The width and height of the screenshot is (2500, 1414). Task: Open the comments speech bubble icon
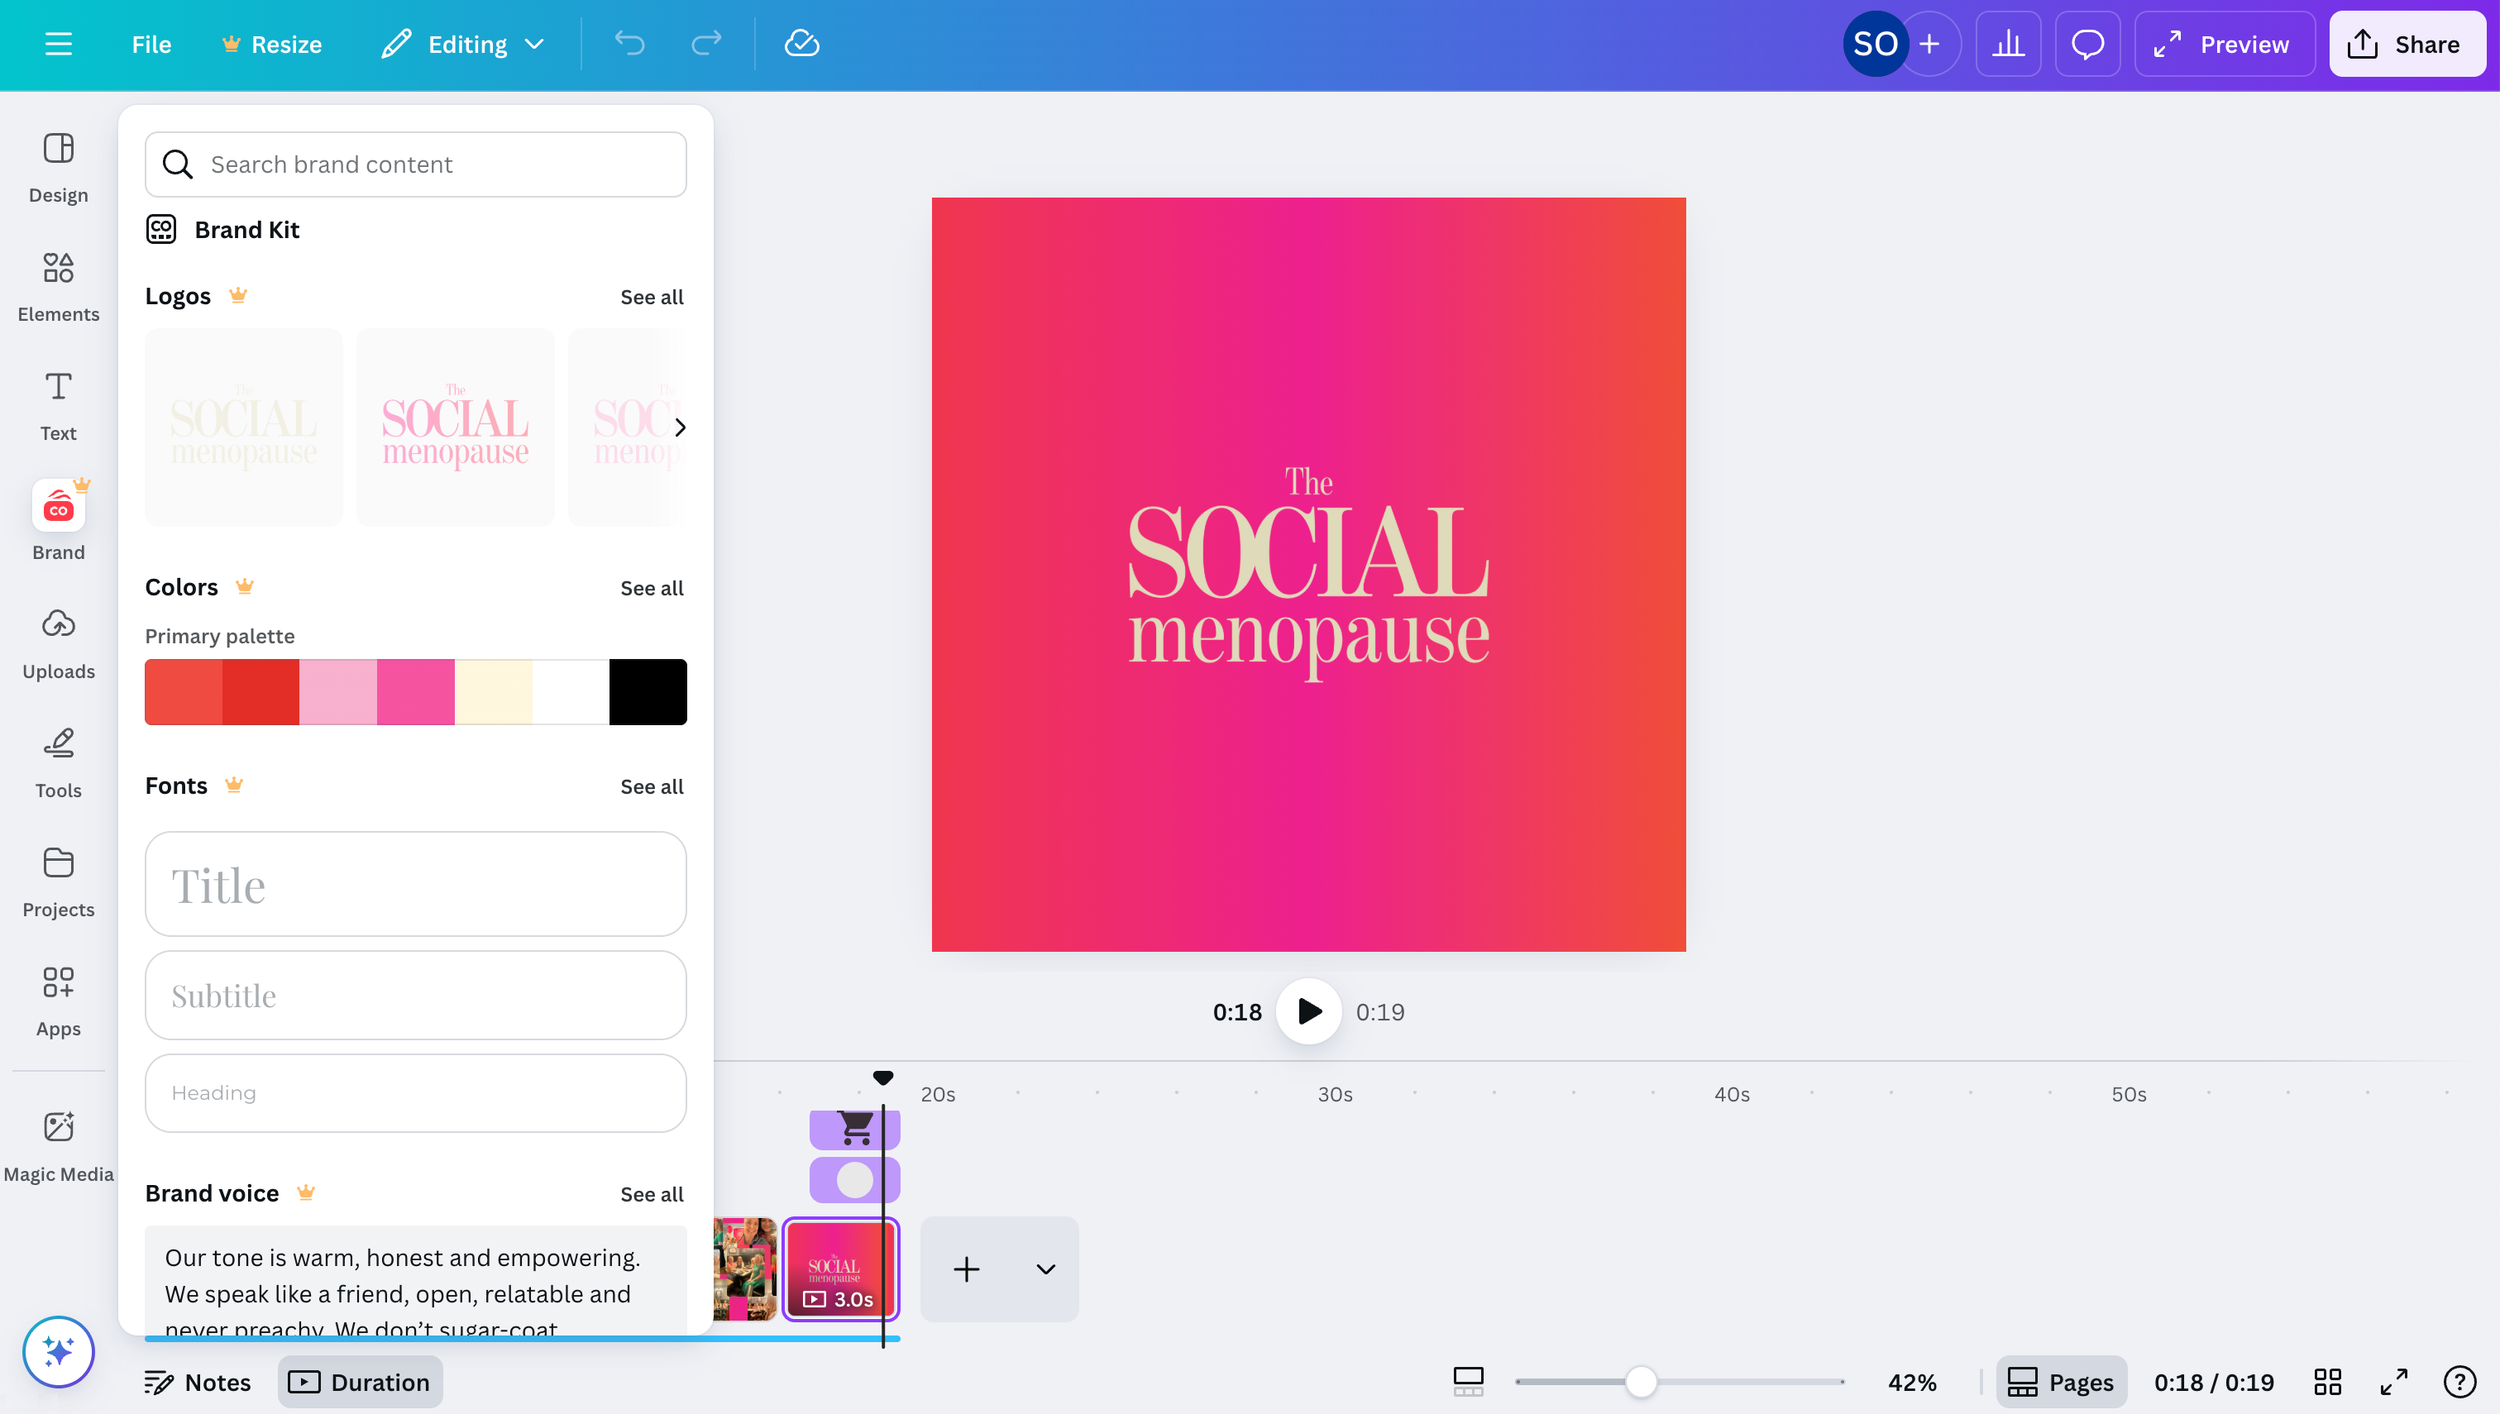click(2087, 44)
